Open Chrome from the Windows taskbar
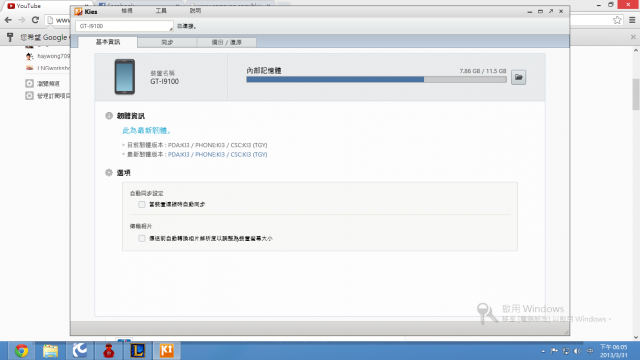The image size is (640, 360). pos(21,351)
